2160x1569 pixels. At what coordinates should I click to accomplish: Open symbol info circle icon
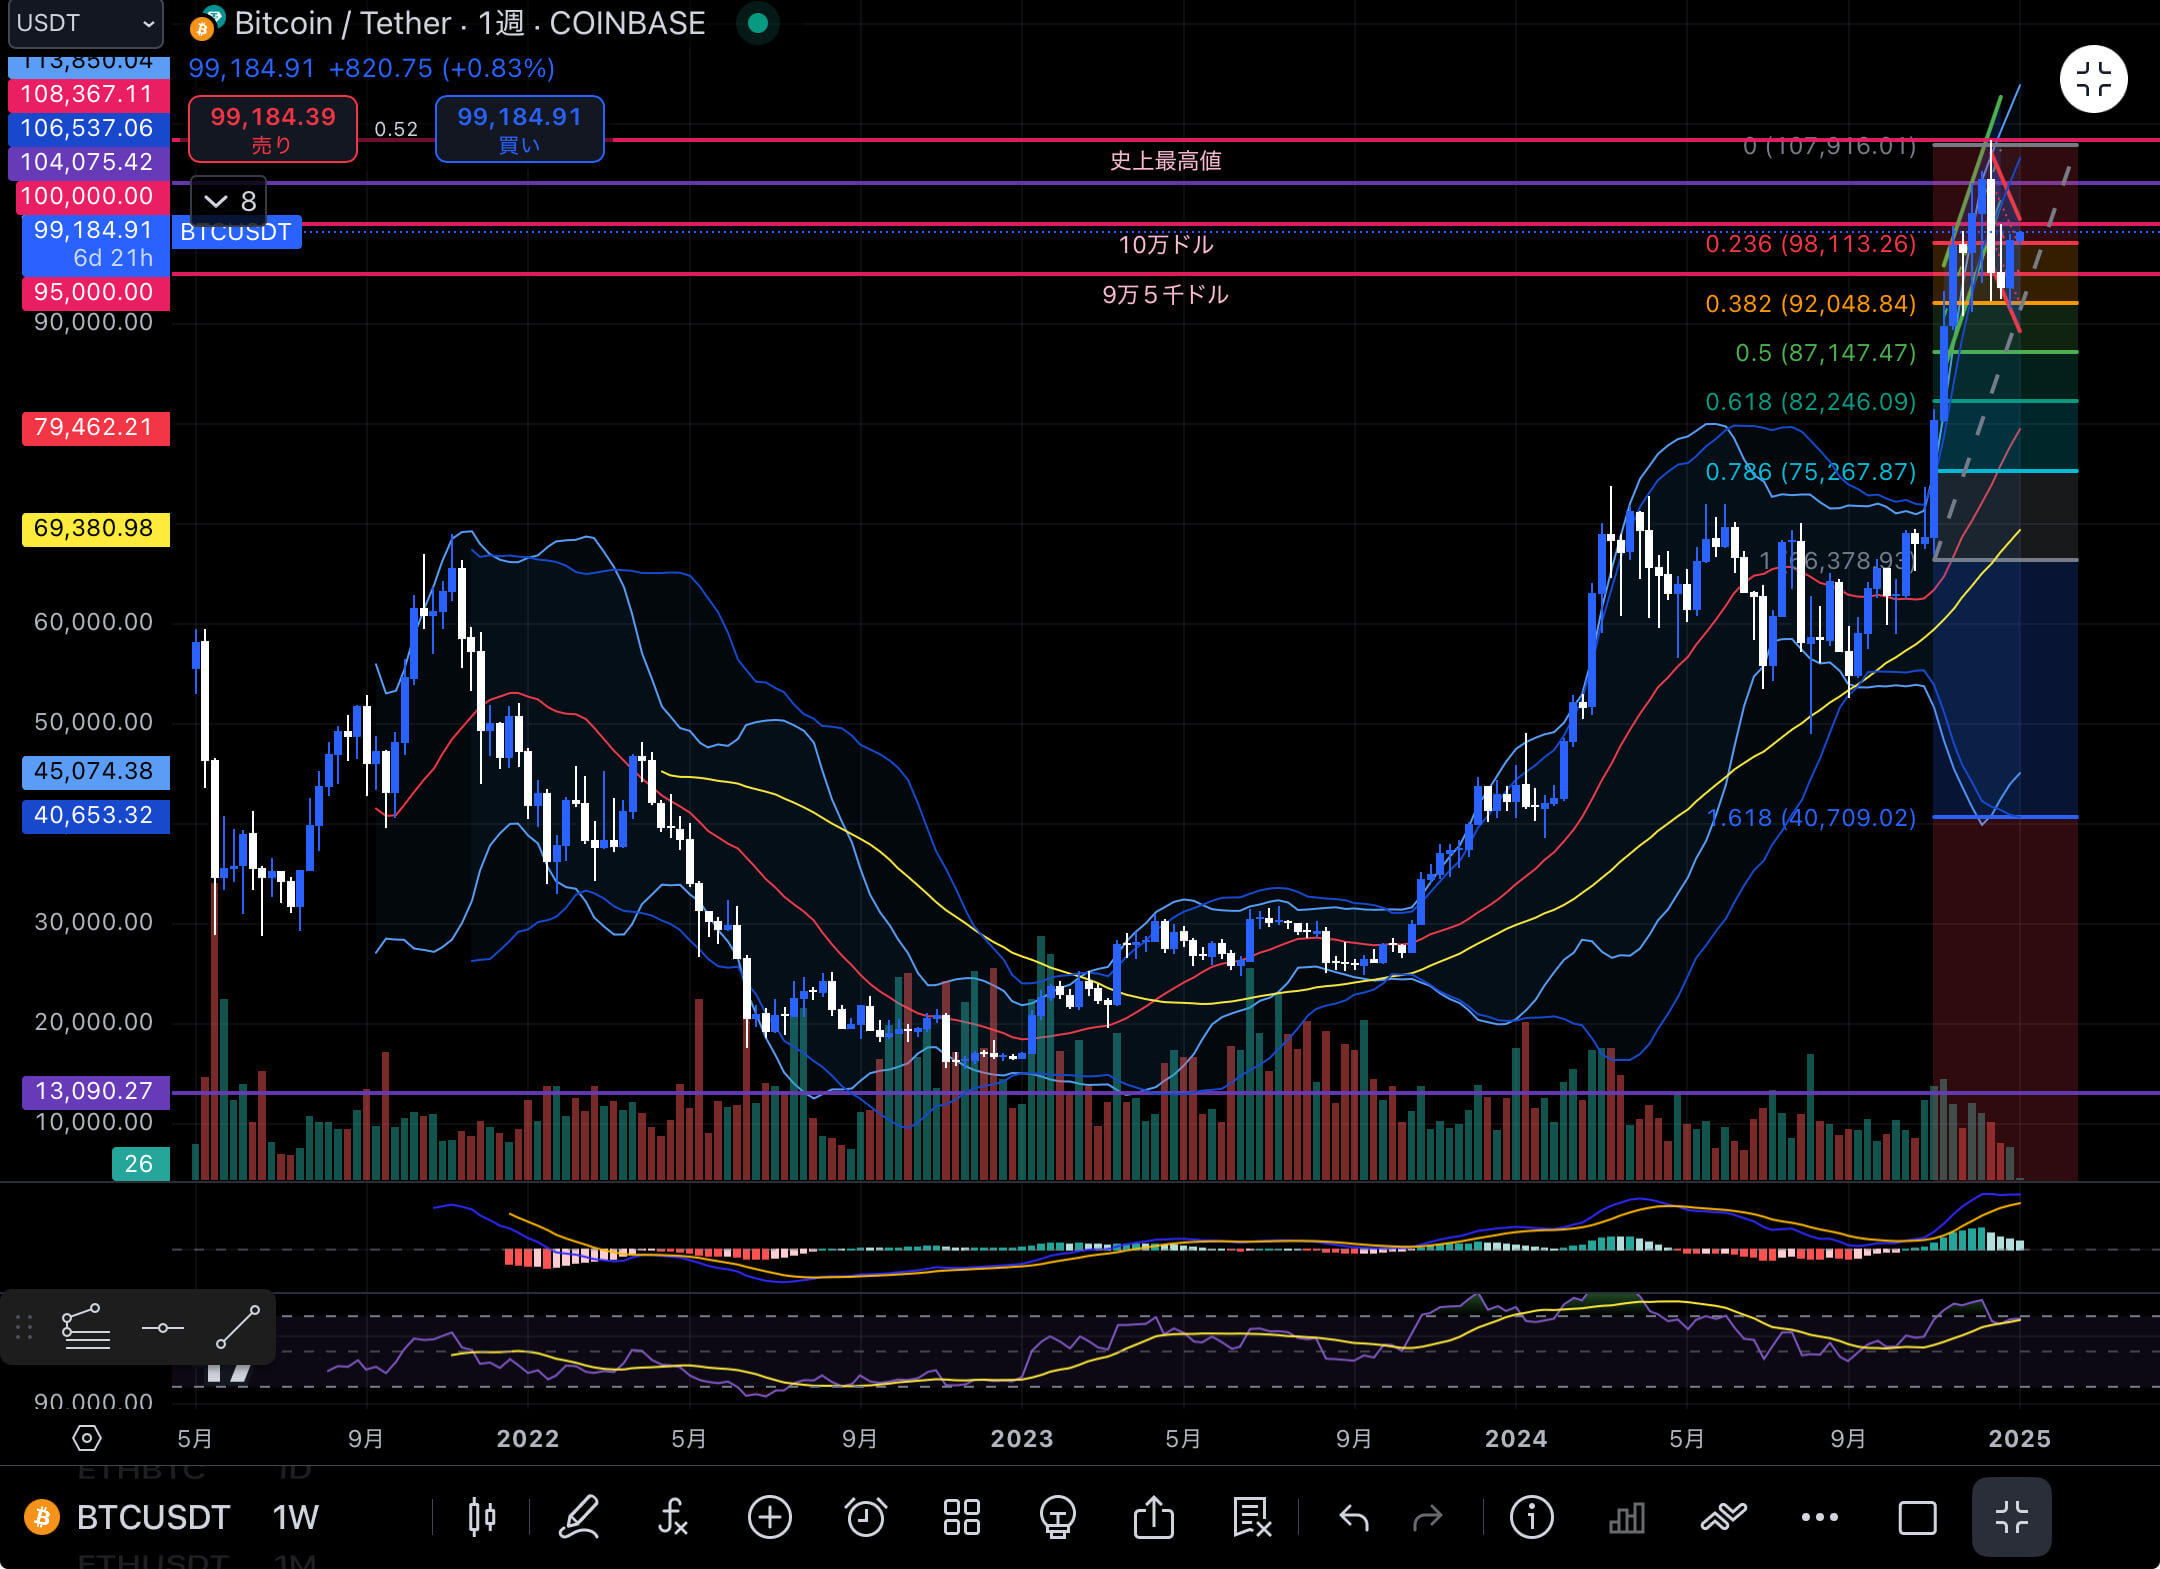click(x=1531, y=1517)
